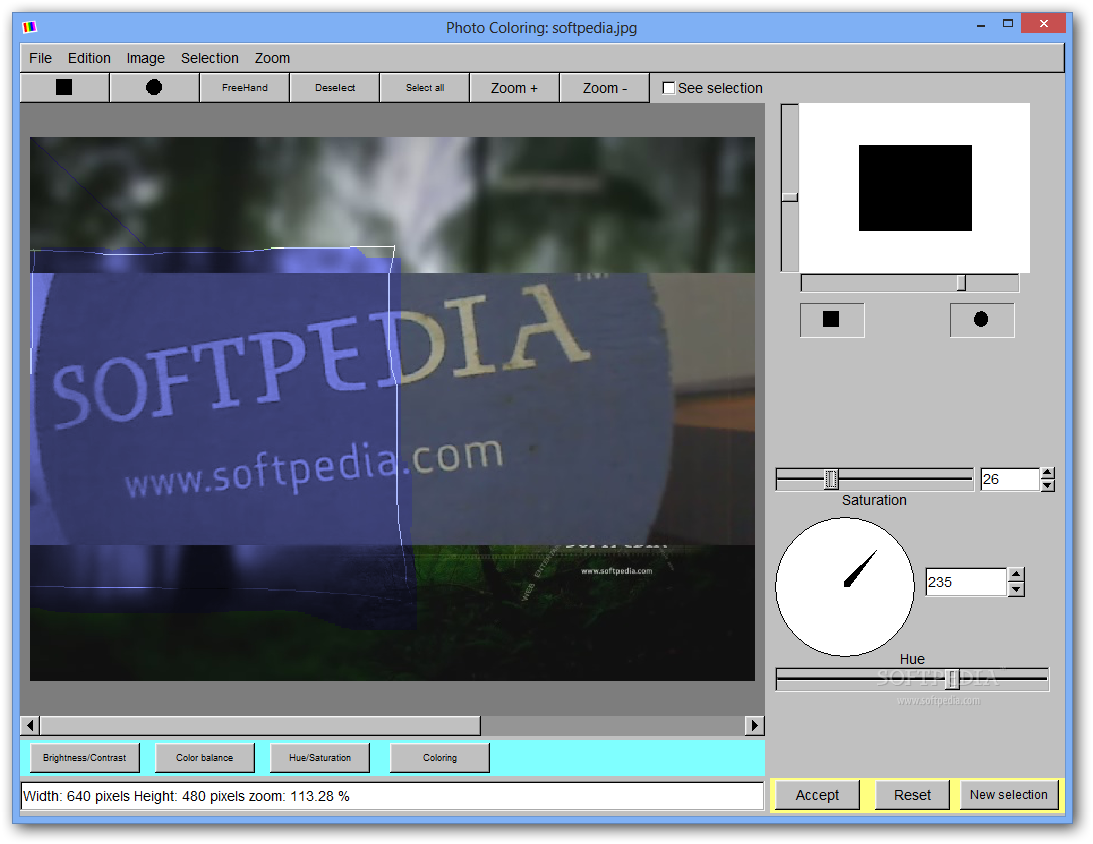Choose the square shape button below the preview
Screen dimensions: 1093x844
pyautogui.click(x=832, y=320)
